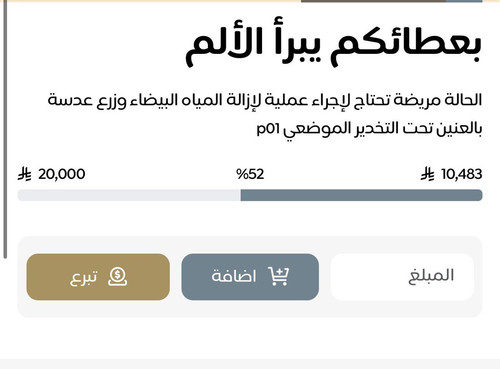
Task: Focus the المبلغ amount input field
Action: [x=402, y=277]
